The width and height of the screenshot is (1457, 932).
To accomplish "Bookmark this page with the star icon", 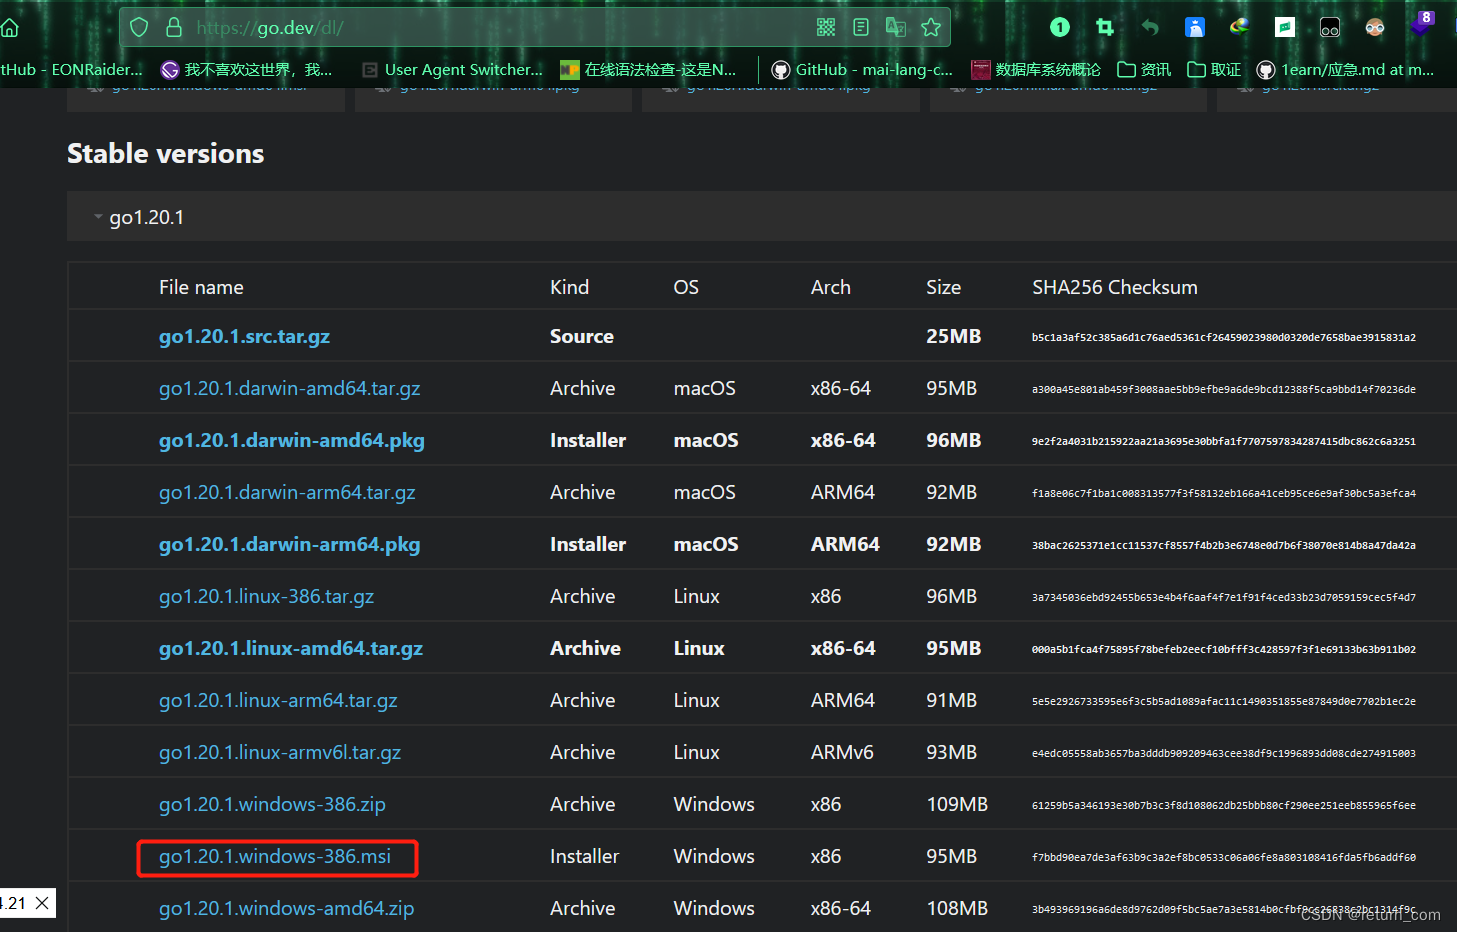I will coord(931,27).
